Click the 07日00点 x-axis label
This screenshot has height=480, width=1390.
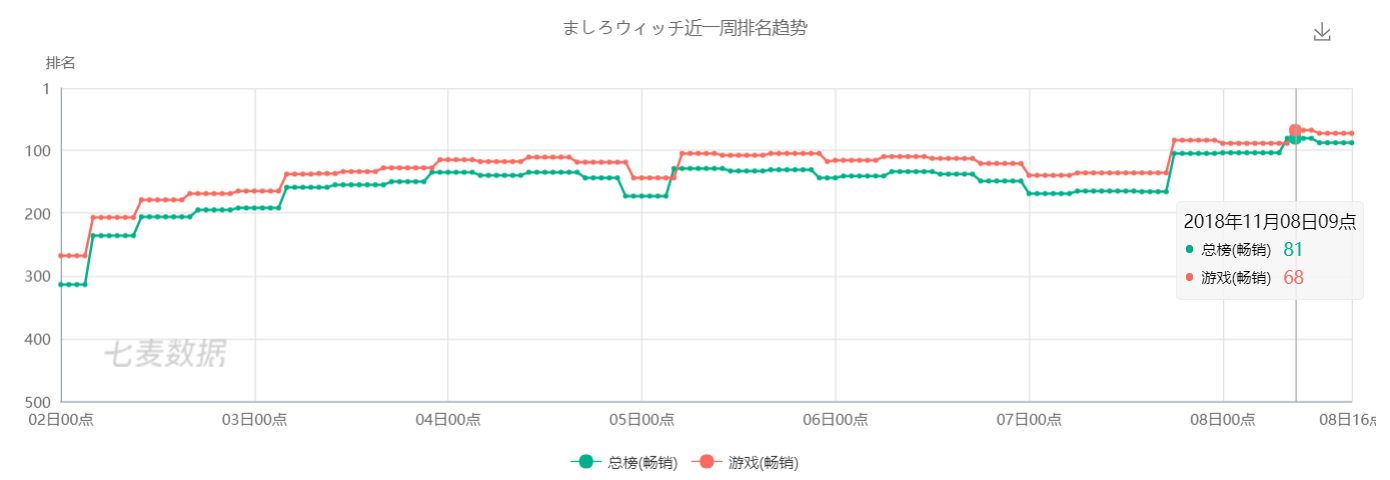[x=1028, y=420]
